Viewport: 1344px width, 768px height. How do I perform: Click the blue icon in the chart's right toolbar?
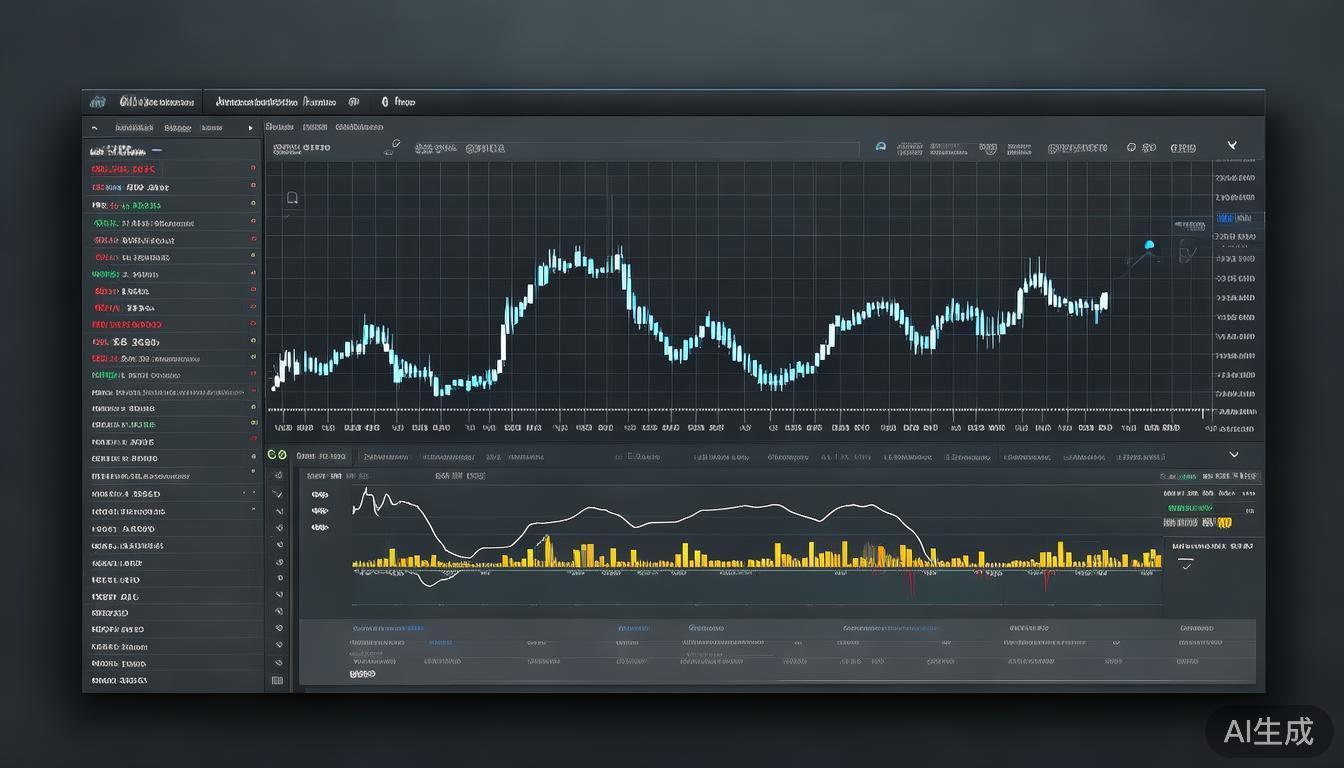click(x=880, y=147)
